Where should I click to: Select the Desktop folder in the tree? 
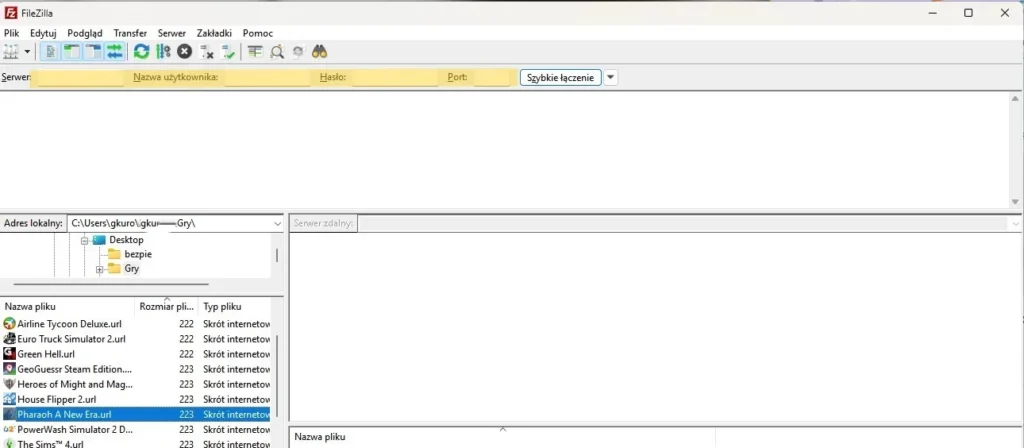click(126, 240)
